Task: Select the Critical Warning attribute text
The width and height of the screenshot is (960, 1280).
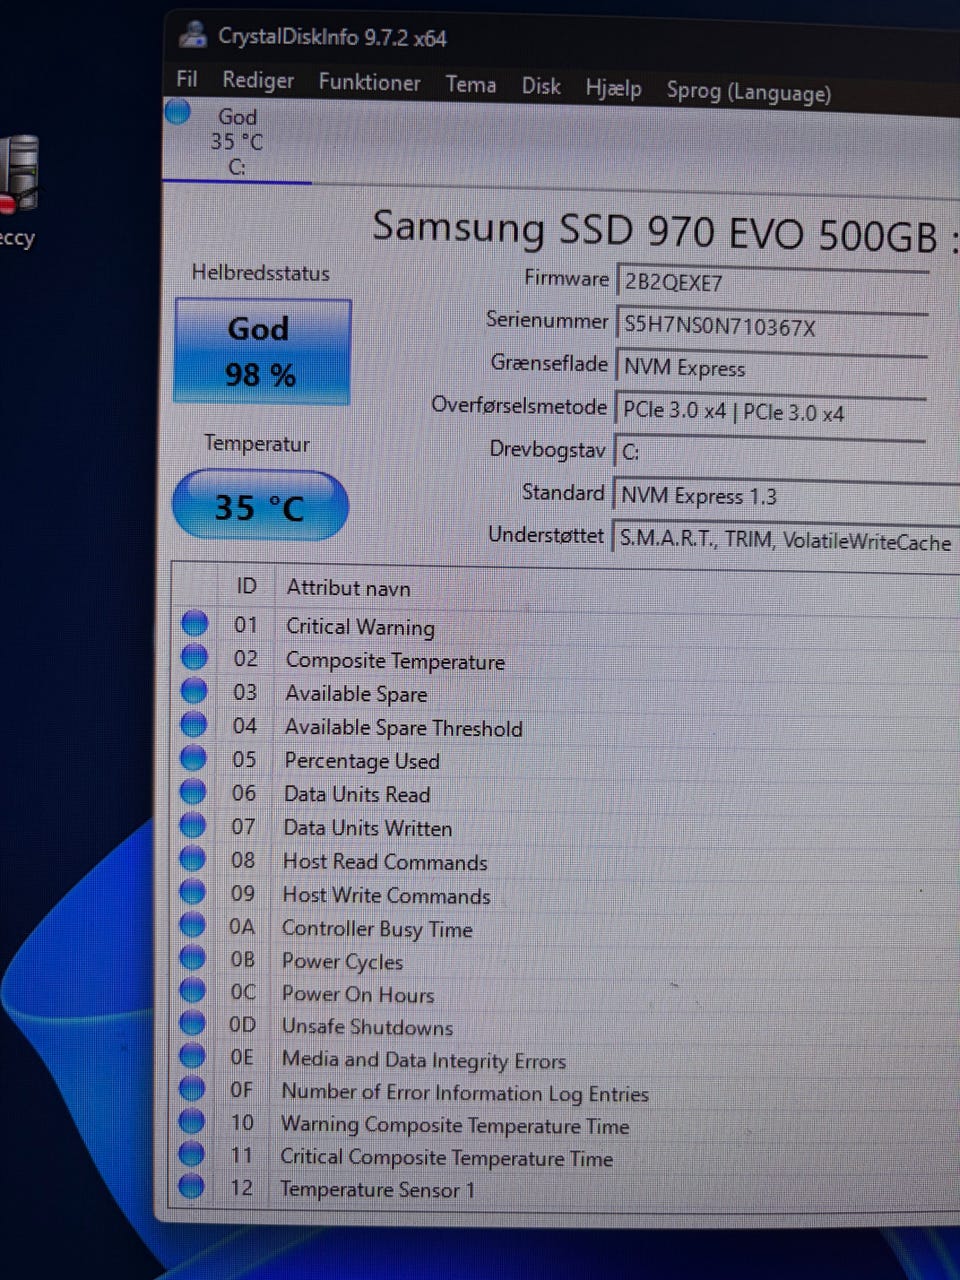Action: pyautogui.click(x=360, y=627)
